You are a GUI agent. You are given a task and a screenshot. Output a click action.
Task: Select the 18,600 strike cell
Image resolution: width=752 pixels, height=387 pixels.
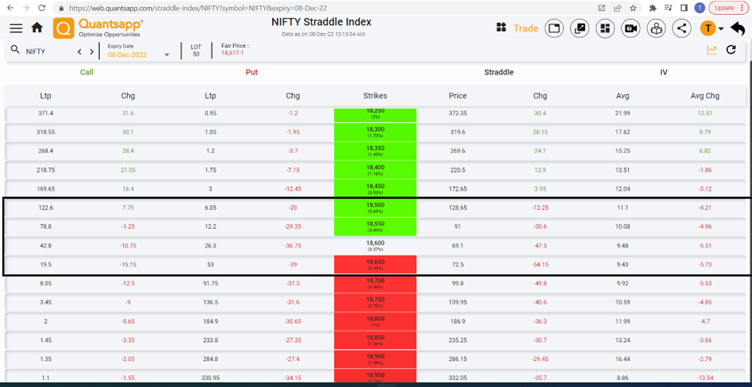[x=375, y=246]
